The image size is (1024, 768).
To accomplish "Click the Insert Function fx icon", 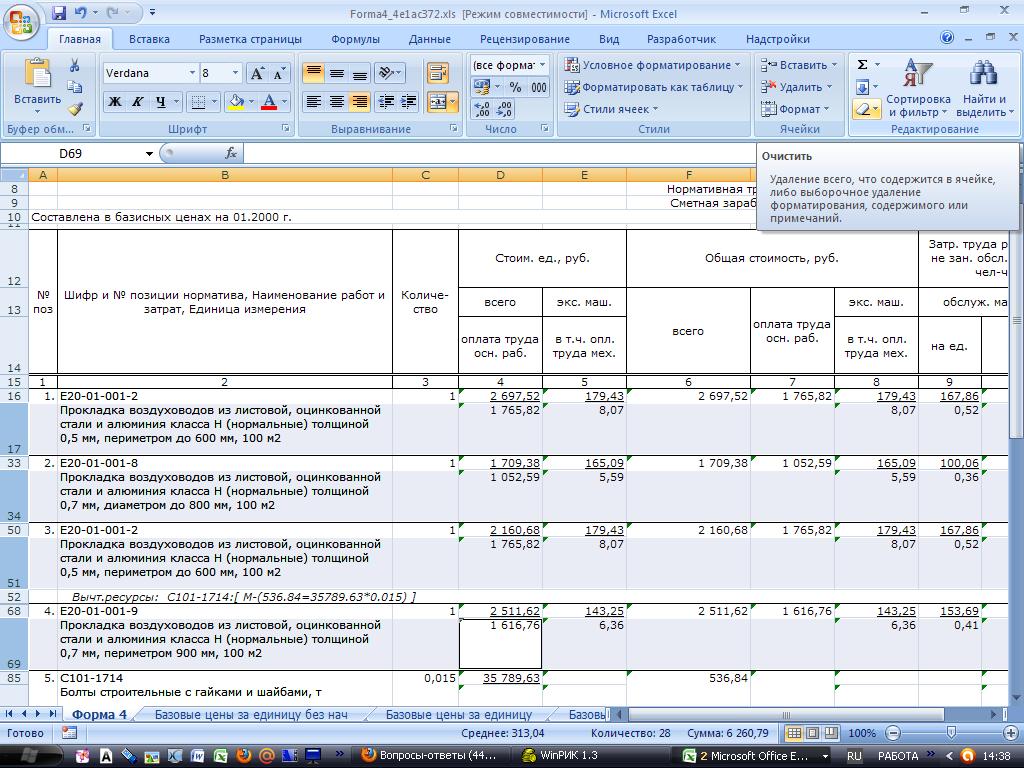I will [231, 153].
